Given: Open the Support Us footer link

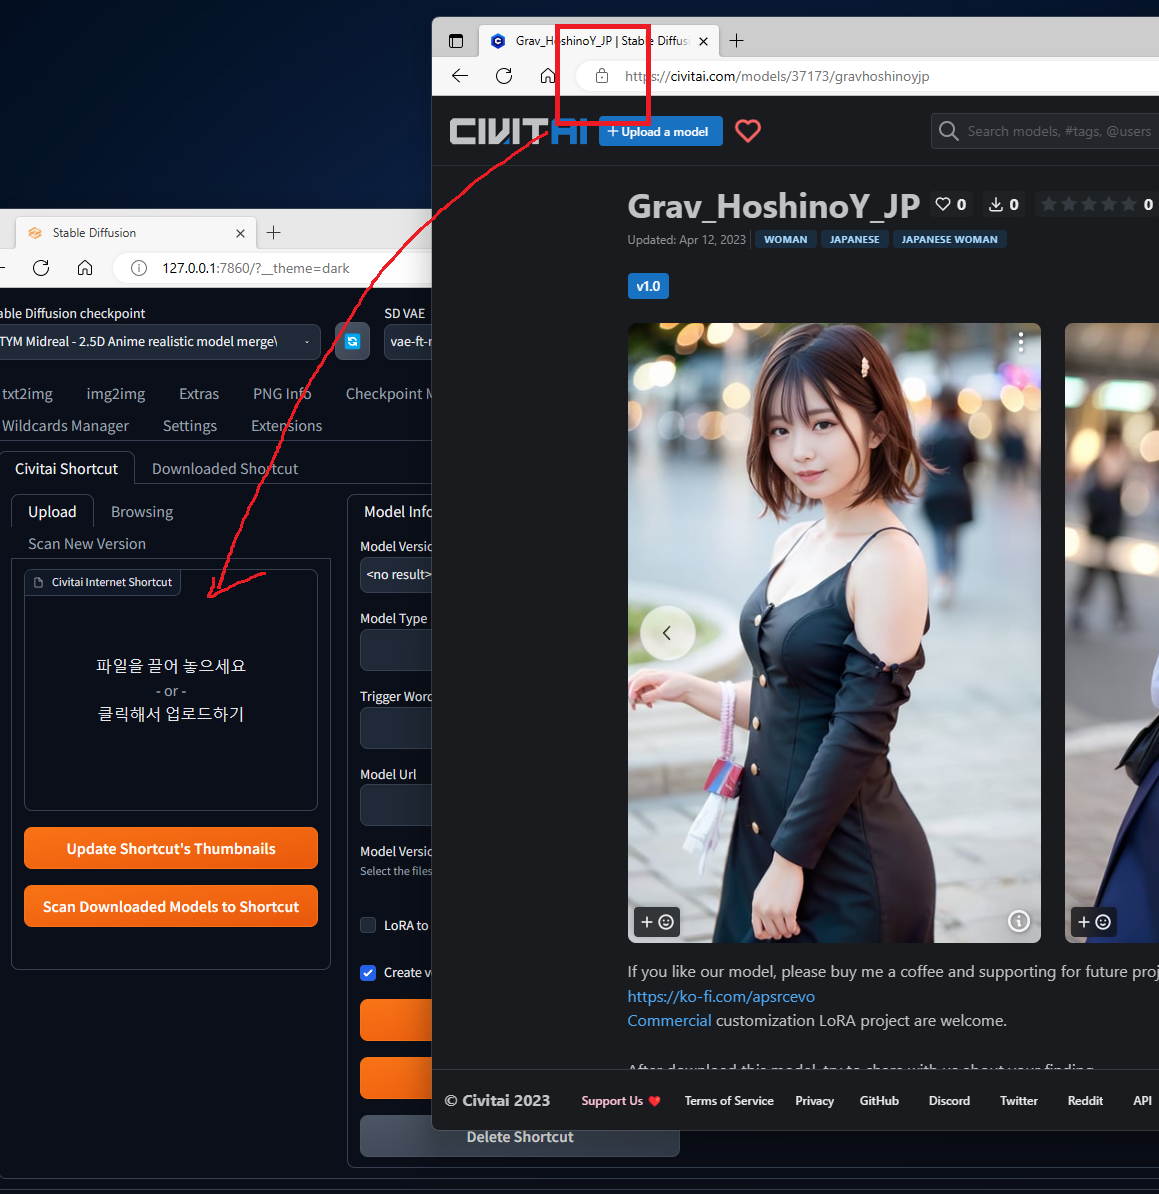Looking at the screenshot, I should pos(621,1100).
